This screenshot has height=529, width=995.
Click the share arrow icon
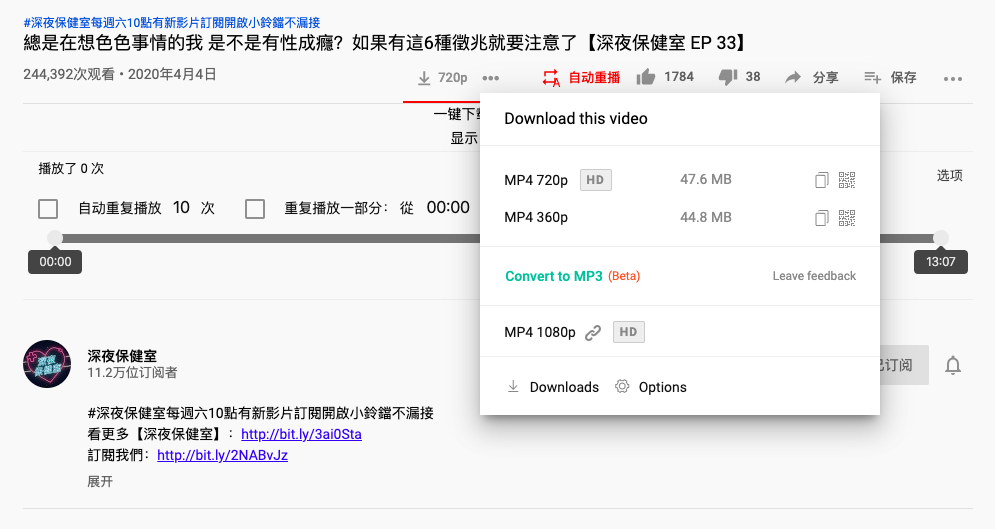click(793, 77)
